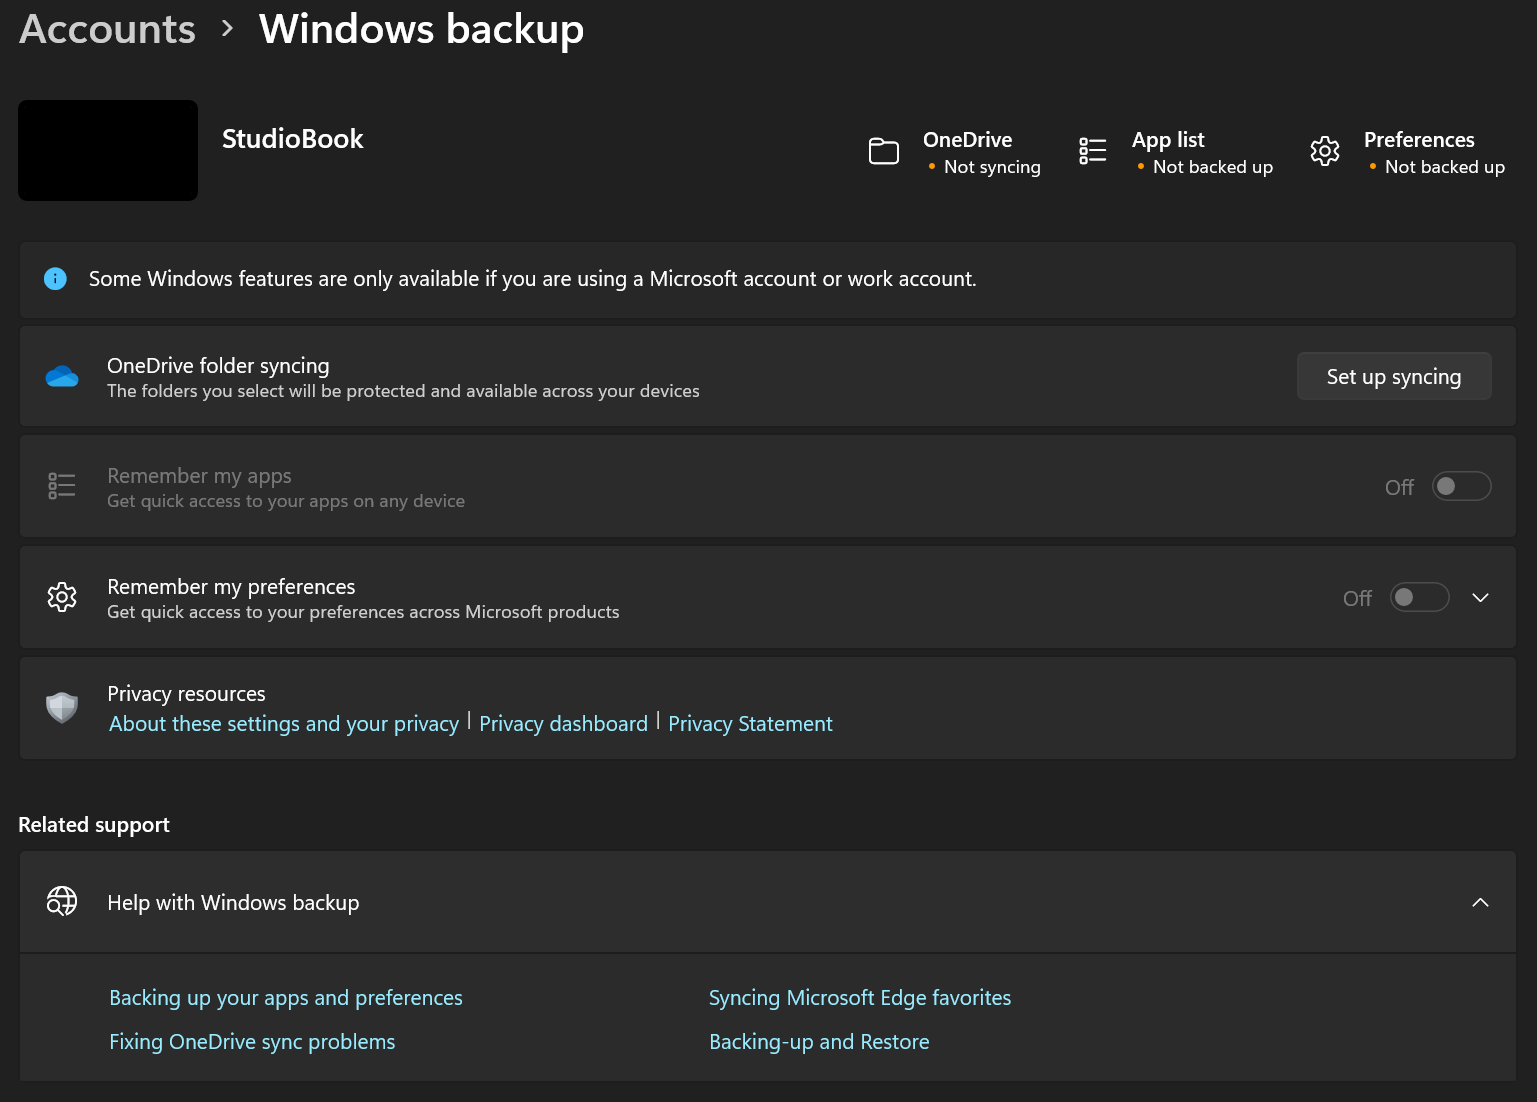This screenshot has height=1102, width=1537.
Task: Click the Remember my apps label
Action: pos(199,476)
